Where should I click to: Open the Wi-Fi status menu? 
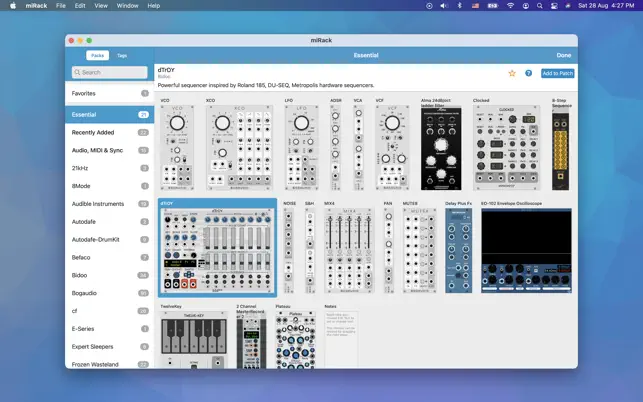(510, 6)
